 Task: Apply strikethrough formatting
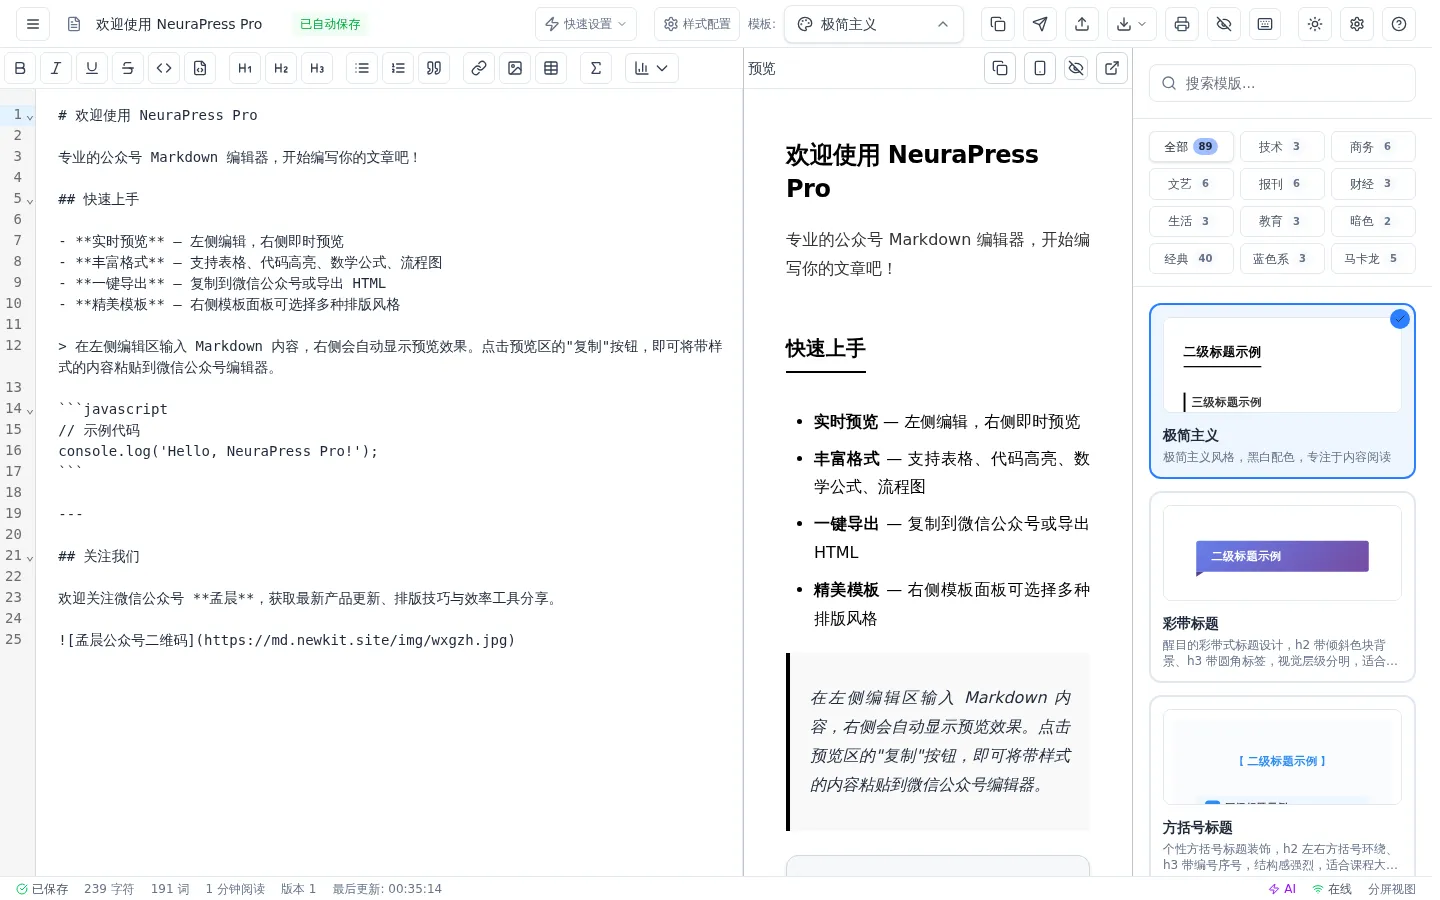click(x=128, y=68)
